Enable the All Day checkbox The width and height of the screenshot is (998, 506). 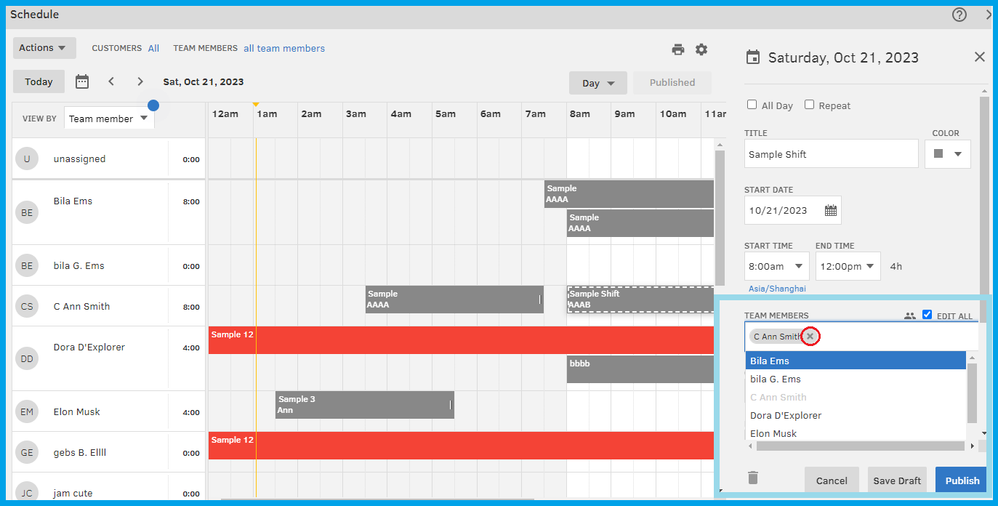(x=752, y=104)
